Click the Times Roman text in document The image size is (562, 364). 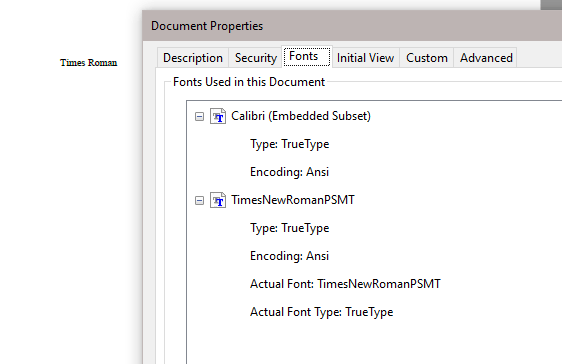click(x=89, y=63)
